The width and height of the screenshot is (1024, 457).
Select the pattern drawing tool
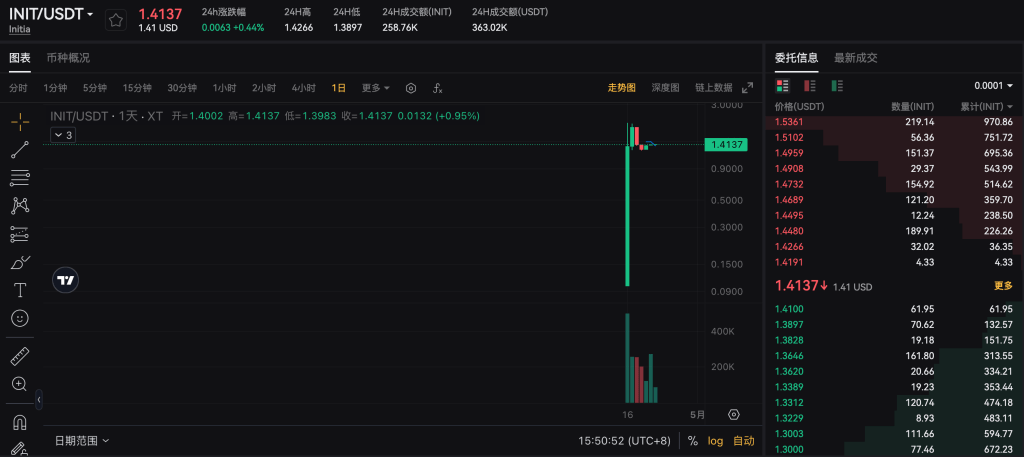coord(20,206)
